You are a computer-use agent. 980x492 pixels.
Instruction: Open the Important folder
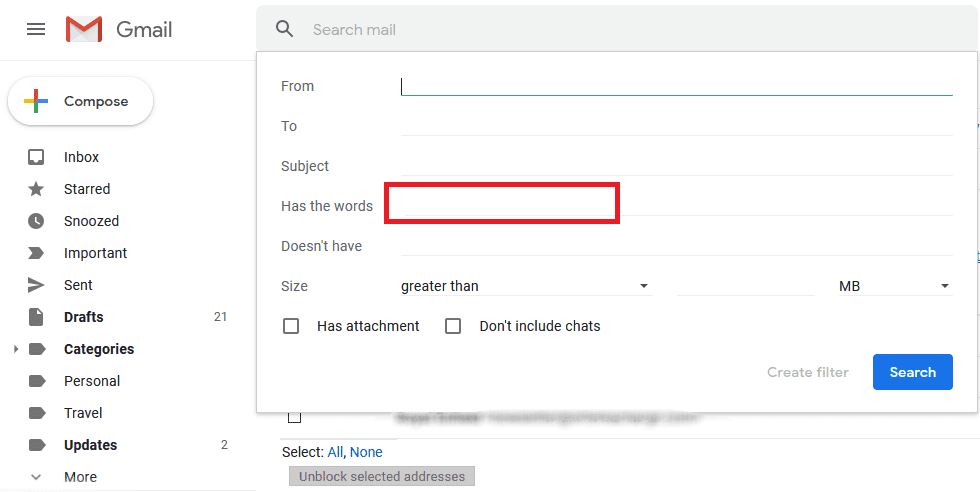pyautogui.click(x=95, y=253)
